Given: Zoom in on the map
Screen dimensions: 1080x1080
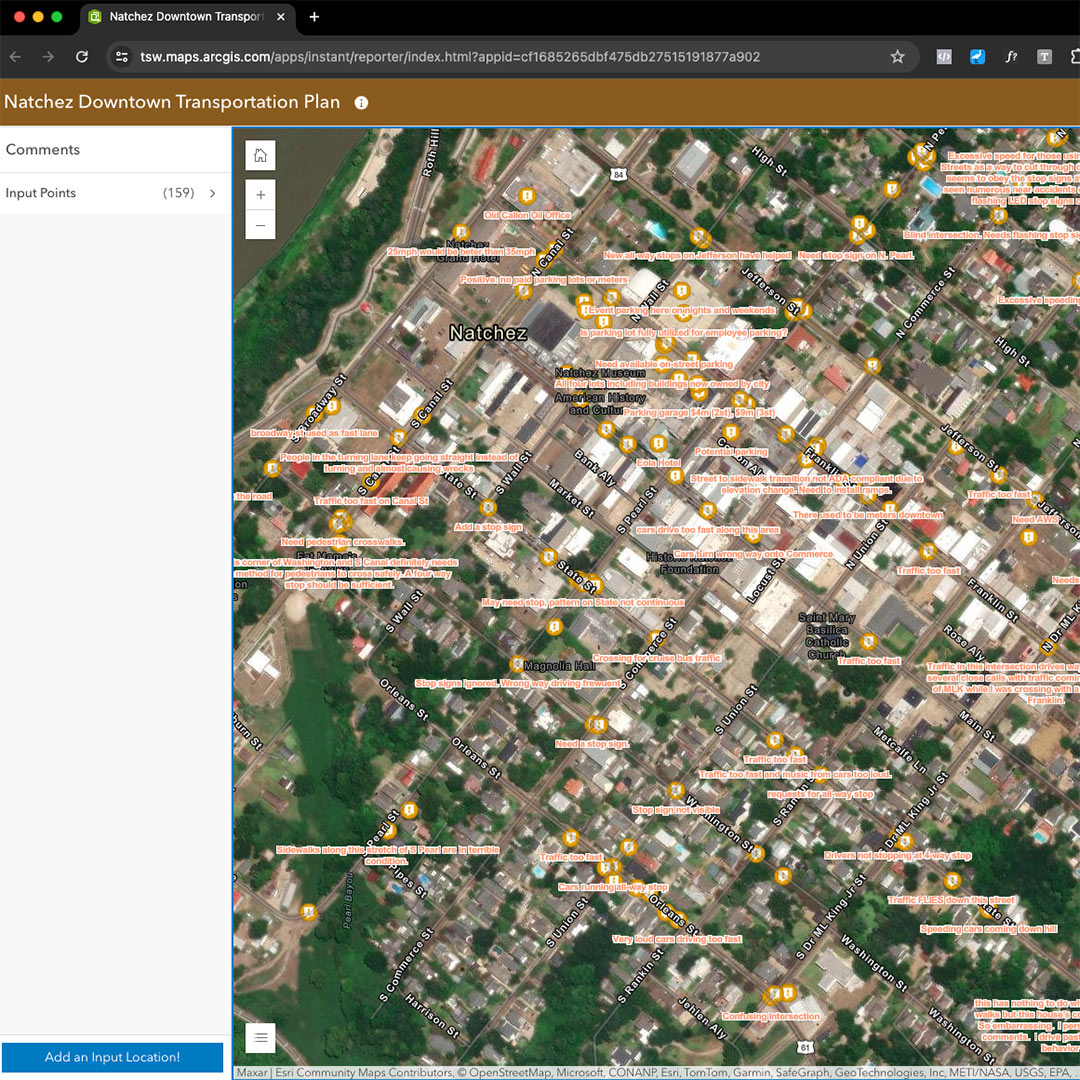Looking at the screenshot, I should tap(260, 195).
